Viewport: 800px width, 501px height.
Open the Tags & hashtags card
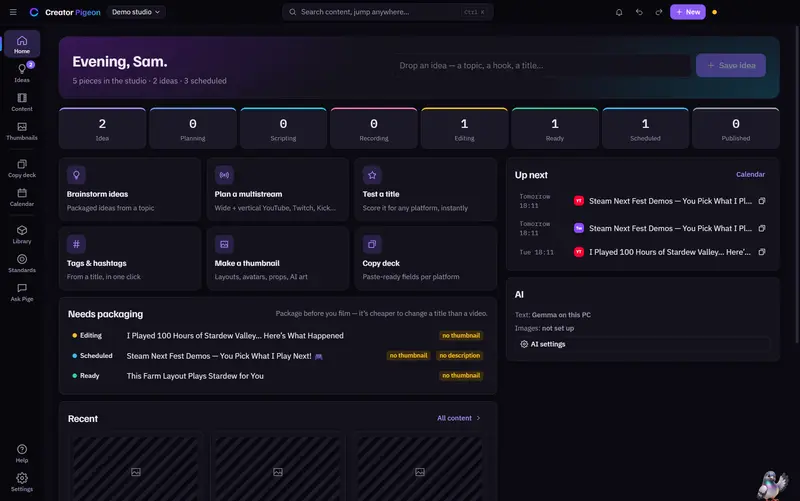[130, 258]
